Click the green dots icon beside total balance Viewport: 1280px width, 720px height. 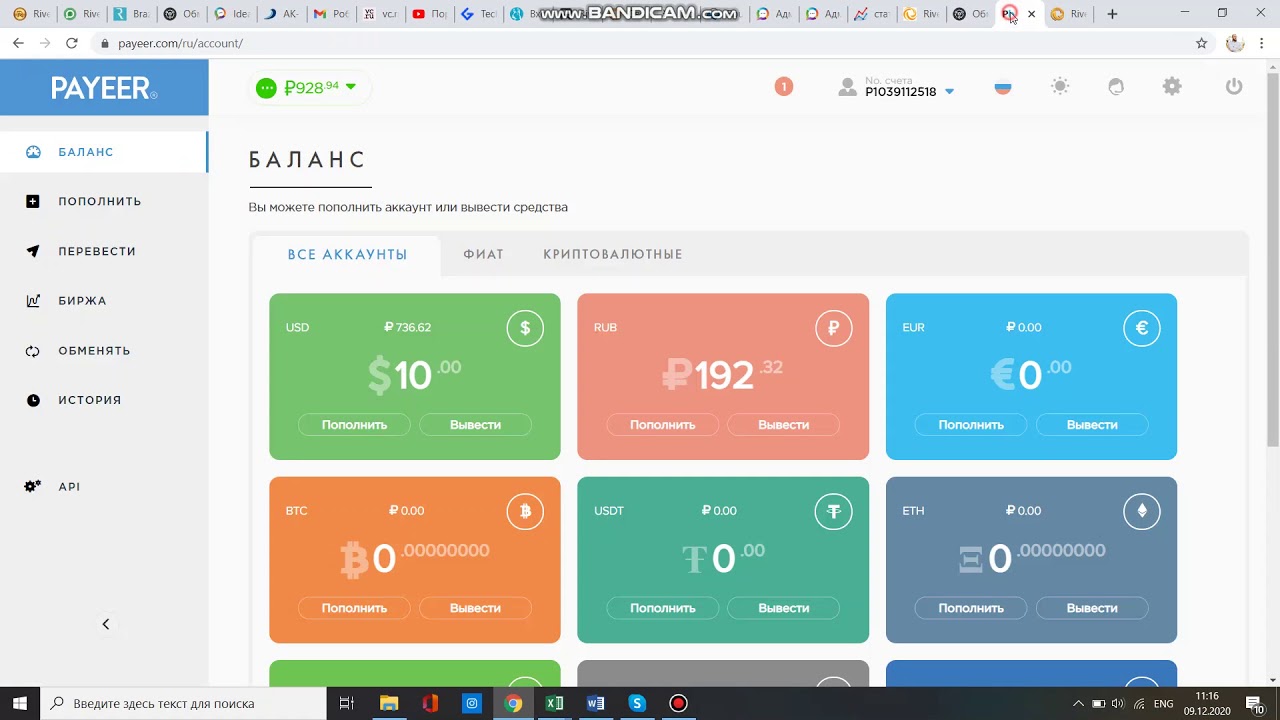point(266,88)
